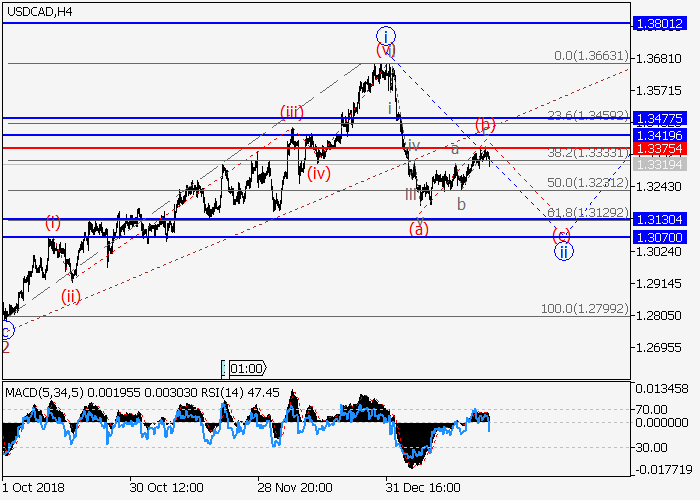This screenshot has height=500, width=700.
Task: Click the red (ii) wave label
Action: [71, 295]
